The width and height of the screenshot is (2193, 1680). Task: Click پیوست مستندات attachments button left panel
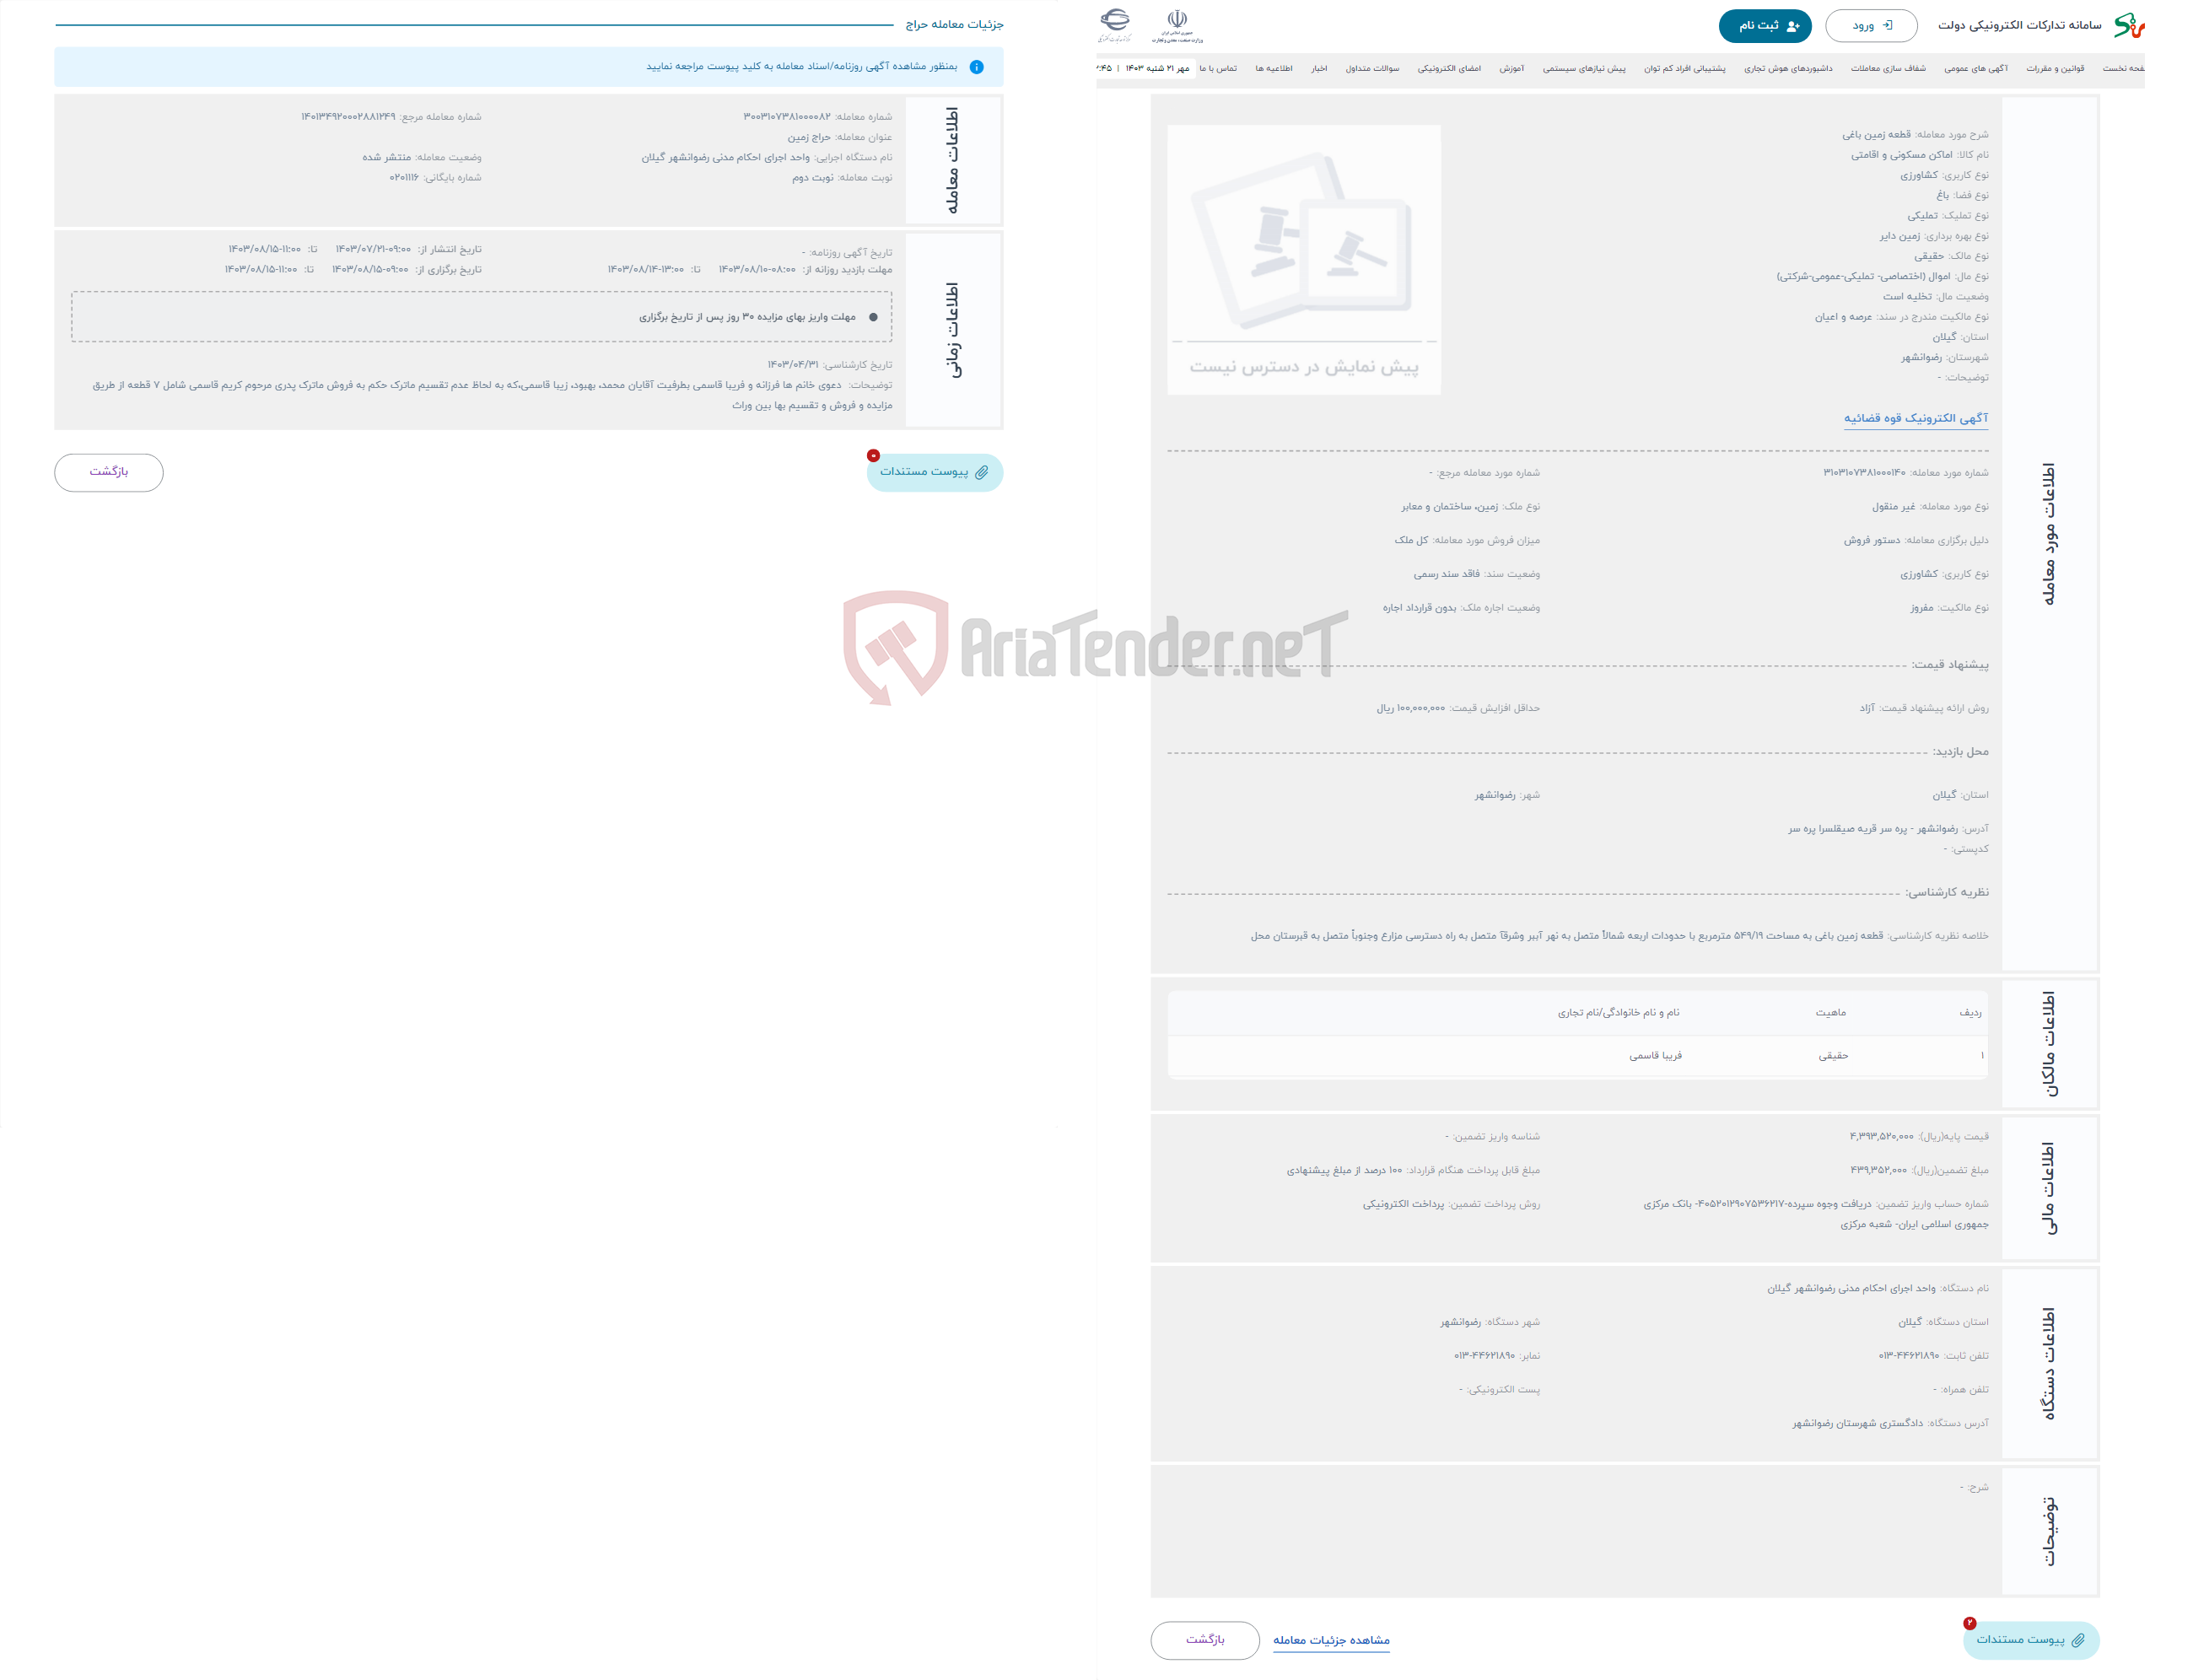click(934, 473)
